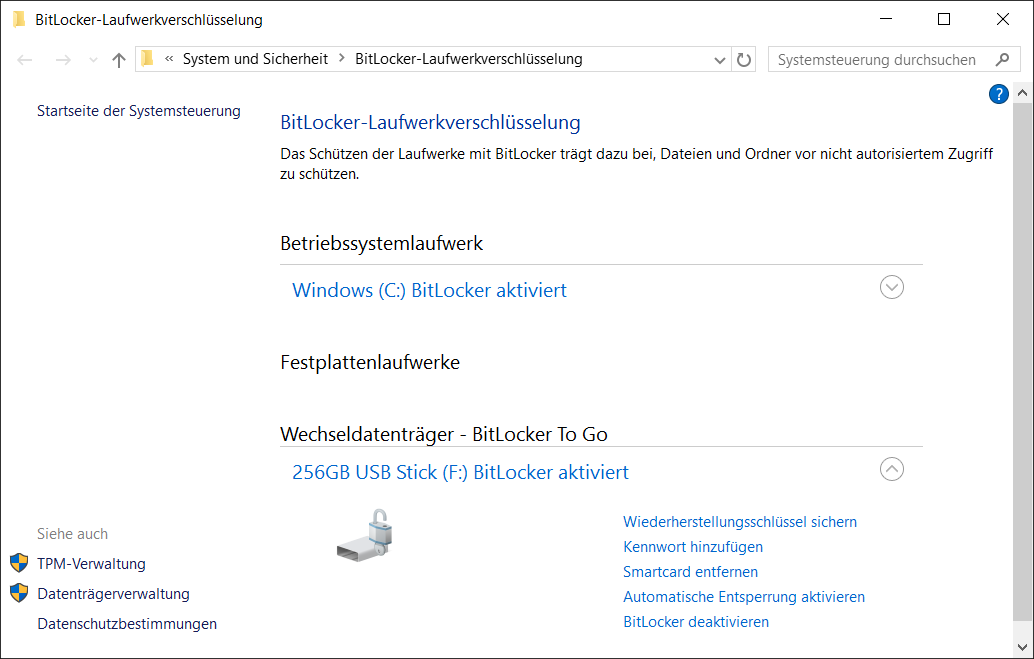Click the Wechseldatenträger - BitLocker To Go heading

444,434
